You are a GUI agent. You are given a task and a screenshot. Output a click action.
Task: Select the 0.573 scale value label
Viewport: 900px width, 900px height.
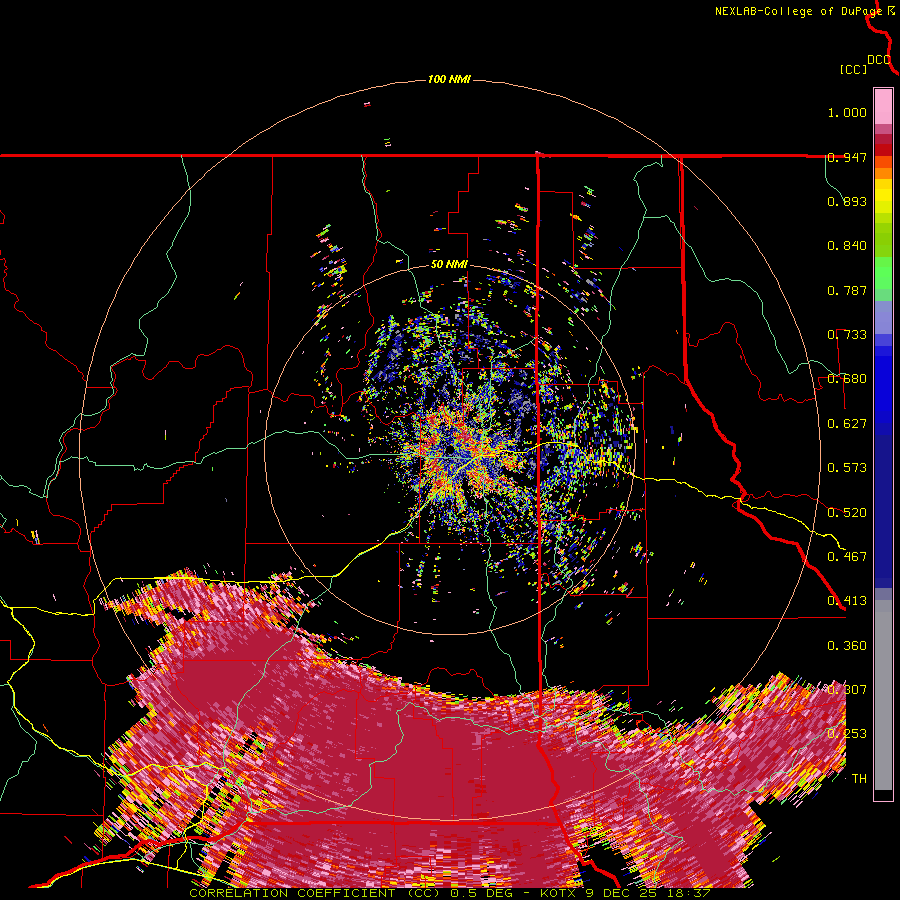point(847,468)
